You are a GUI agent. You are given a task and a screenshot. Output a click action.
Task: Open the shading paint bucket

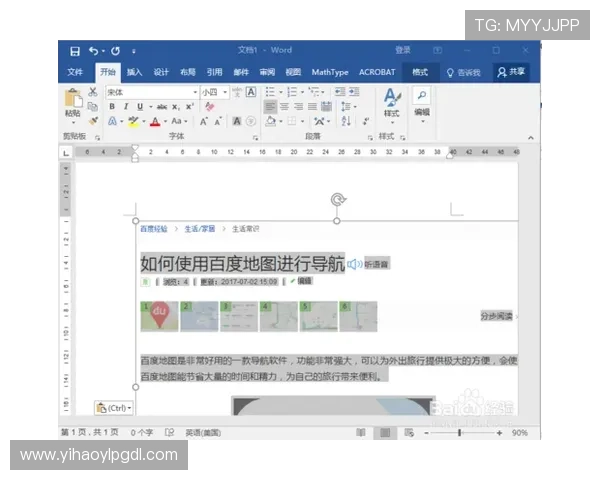pos(271,121)
